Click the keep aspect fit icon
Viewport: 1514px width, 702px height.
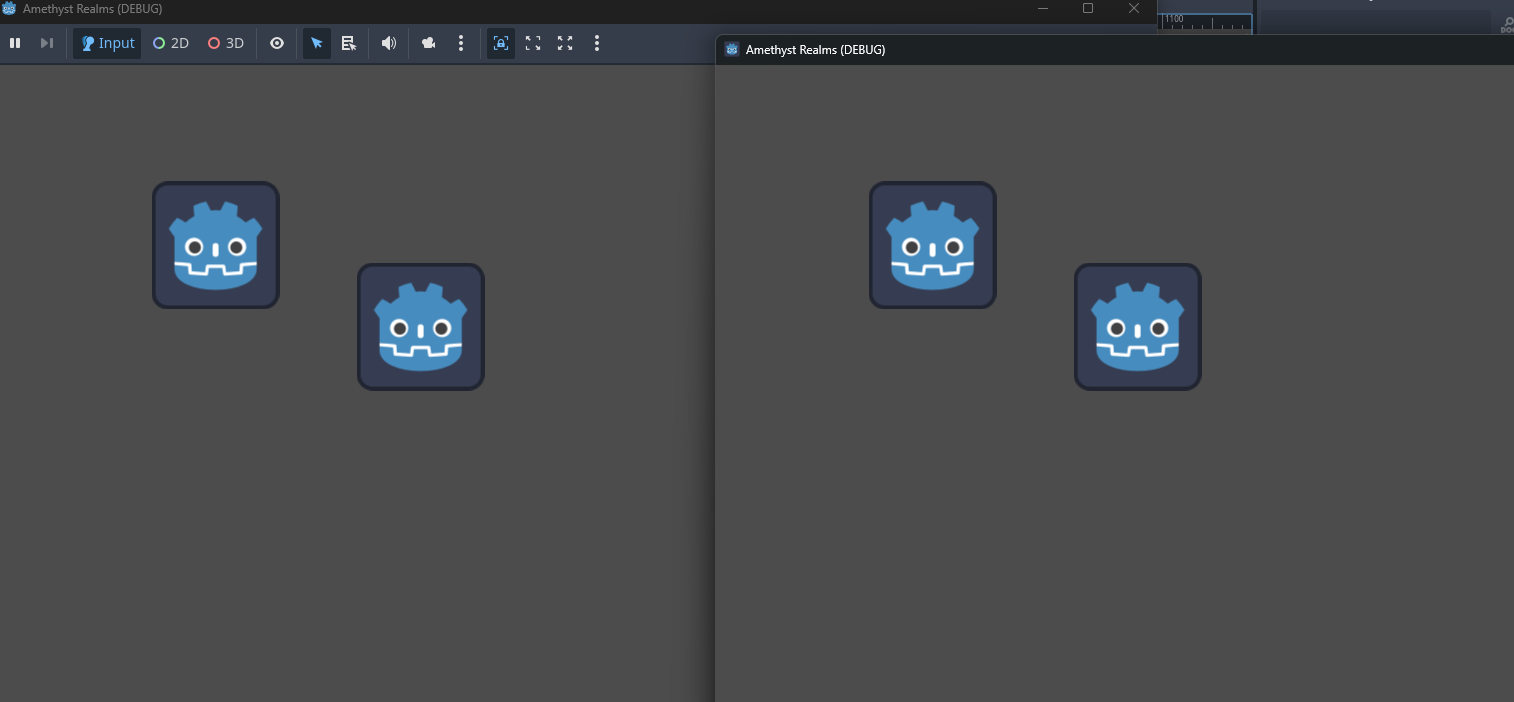pos(533,43)
